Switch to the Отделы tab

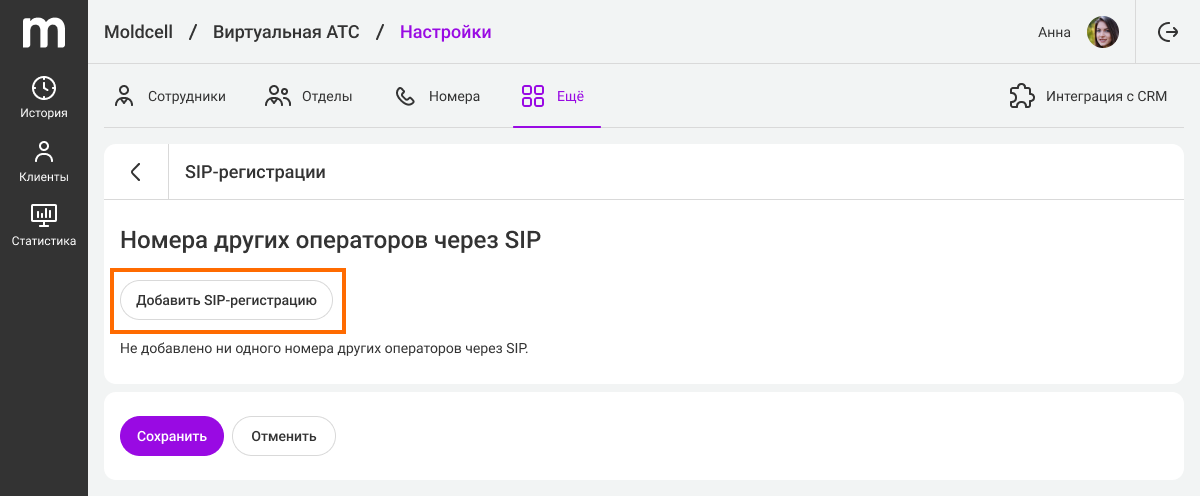tap(308, 96)
